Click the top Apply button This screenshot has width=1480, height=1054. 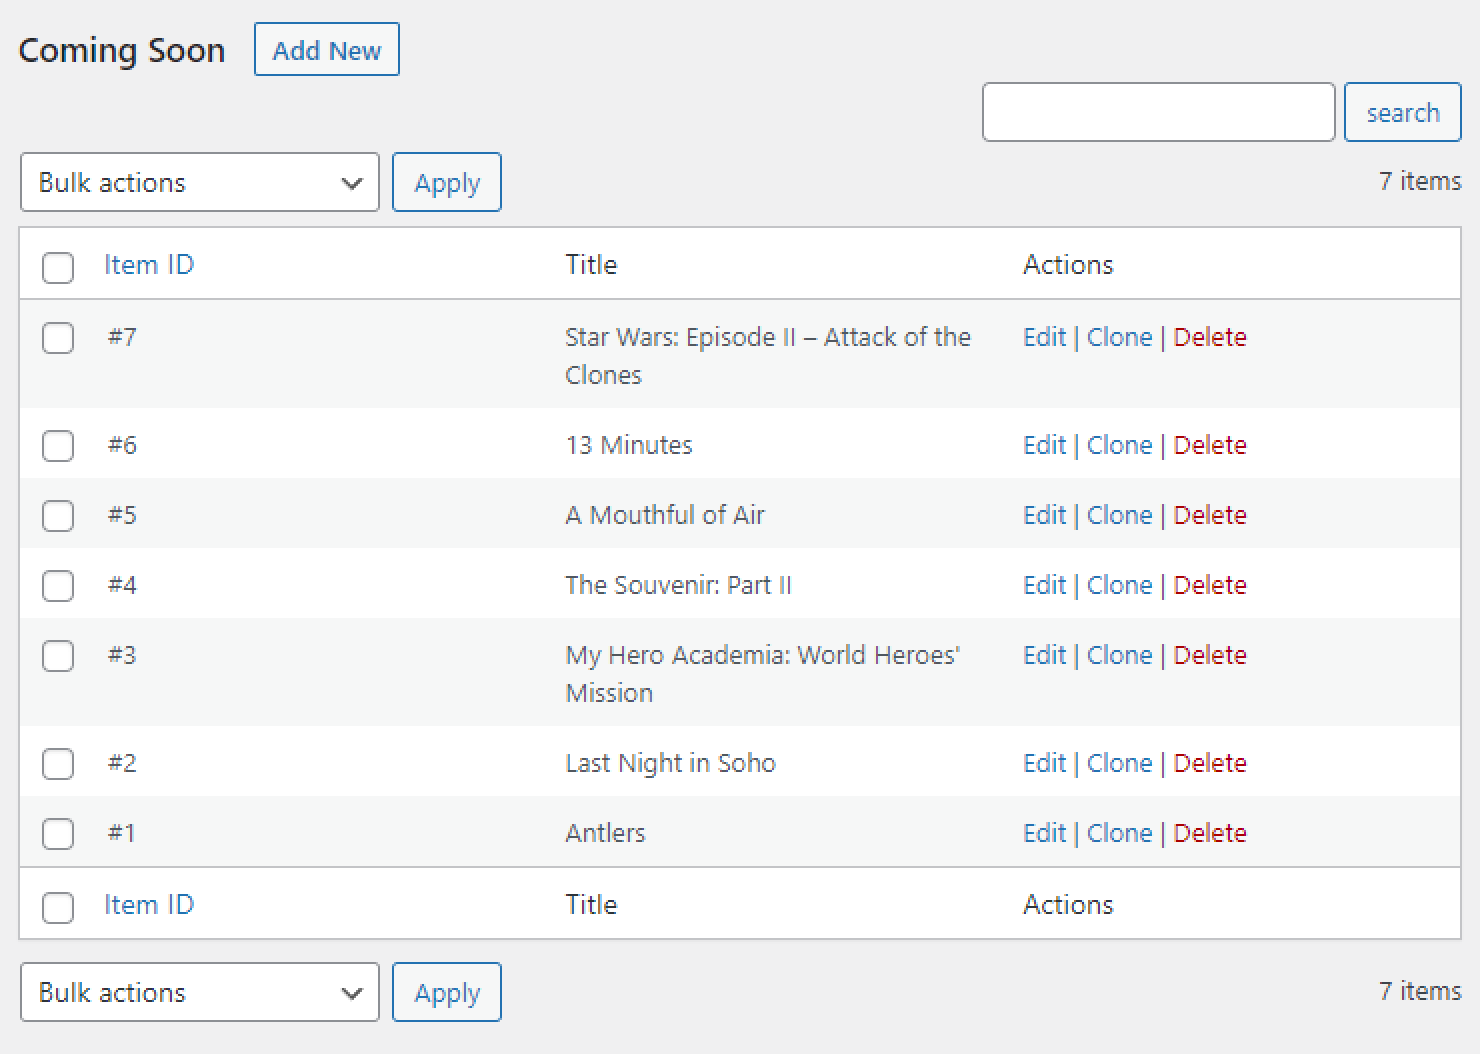(x=447, y=182)
